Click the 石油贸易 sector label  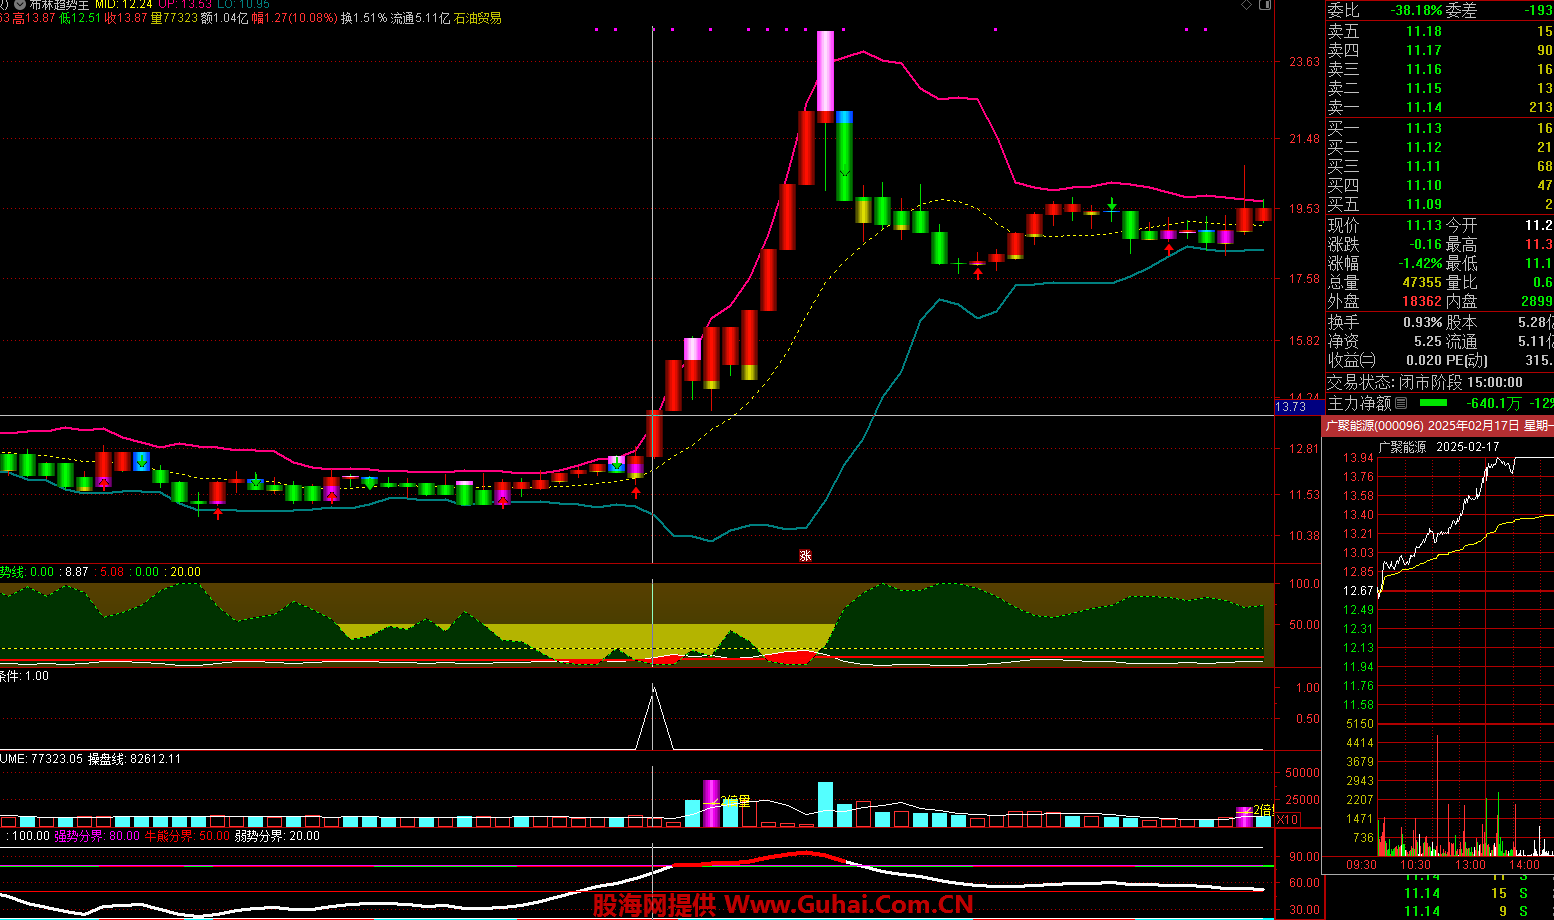point(477,18)
